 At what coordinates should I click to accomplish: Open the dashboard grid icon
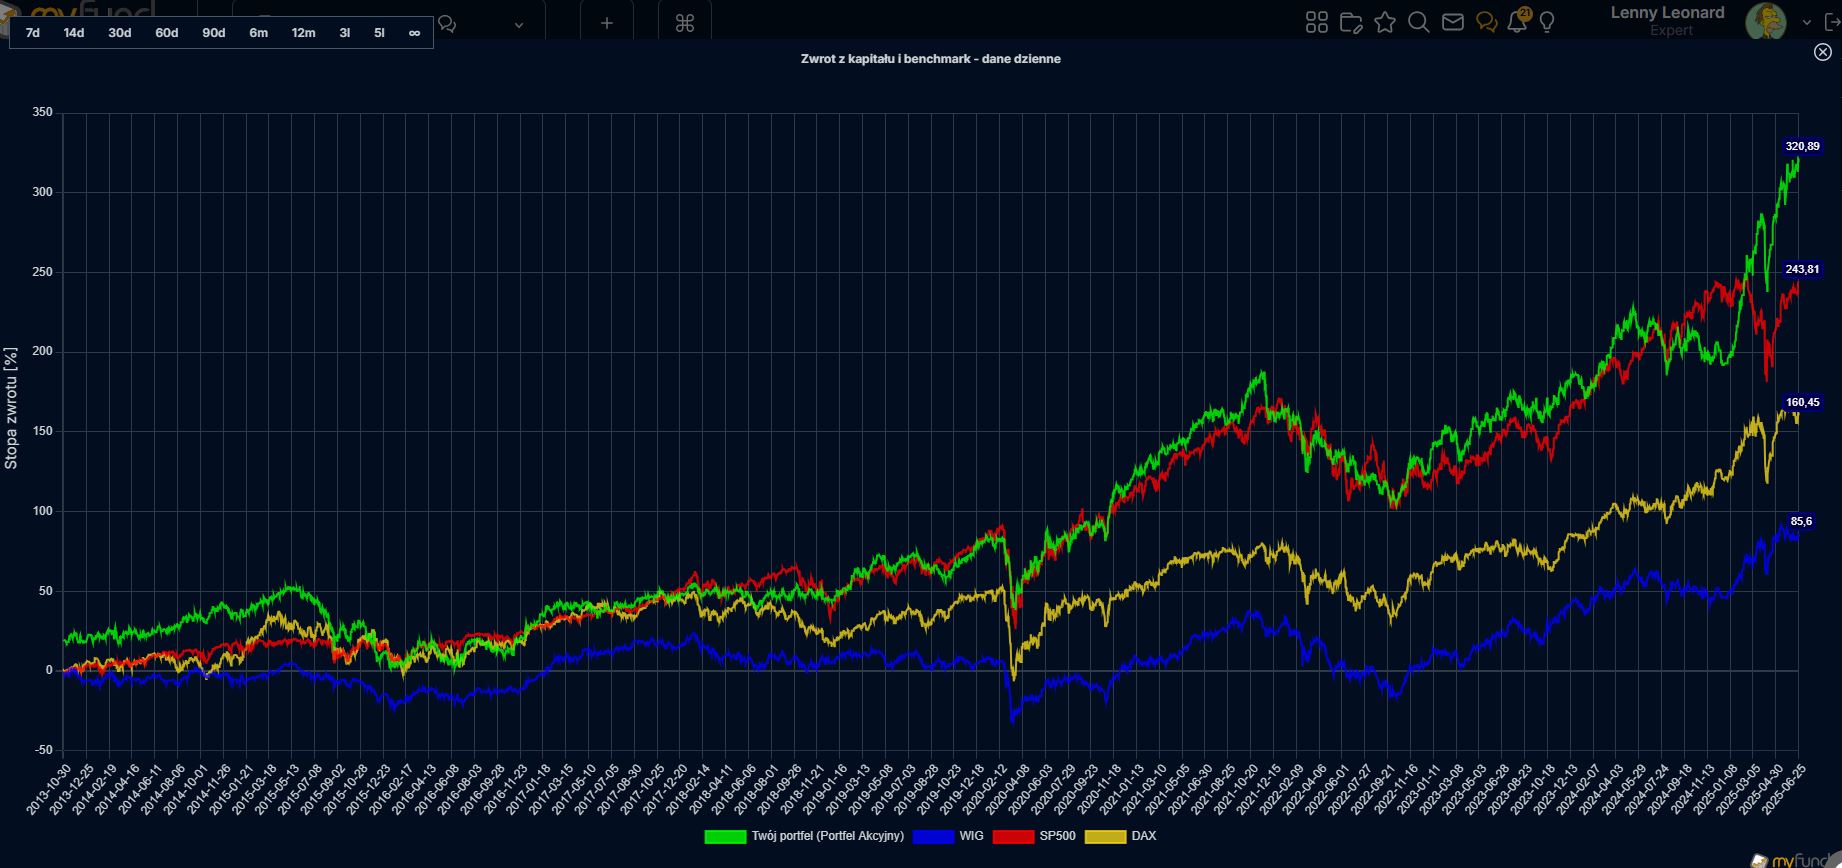[x=1317, y=22]
